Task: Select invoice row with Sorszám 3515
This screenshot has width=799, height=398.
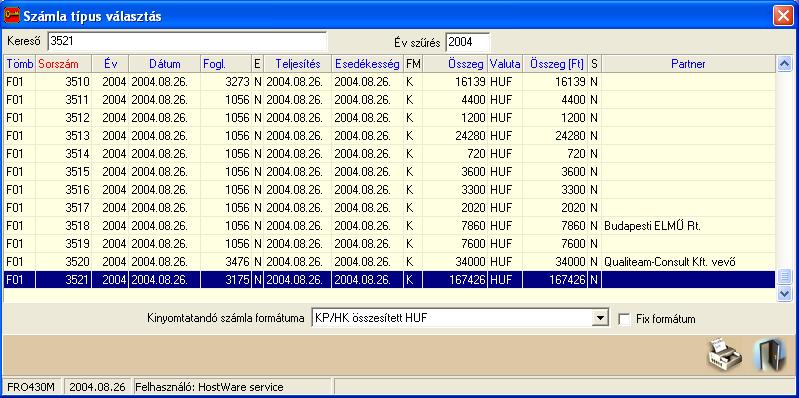Action: [389, 172]
